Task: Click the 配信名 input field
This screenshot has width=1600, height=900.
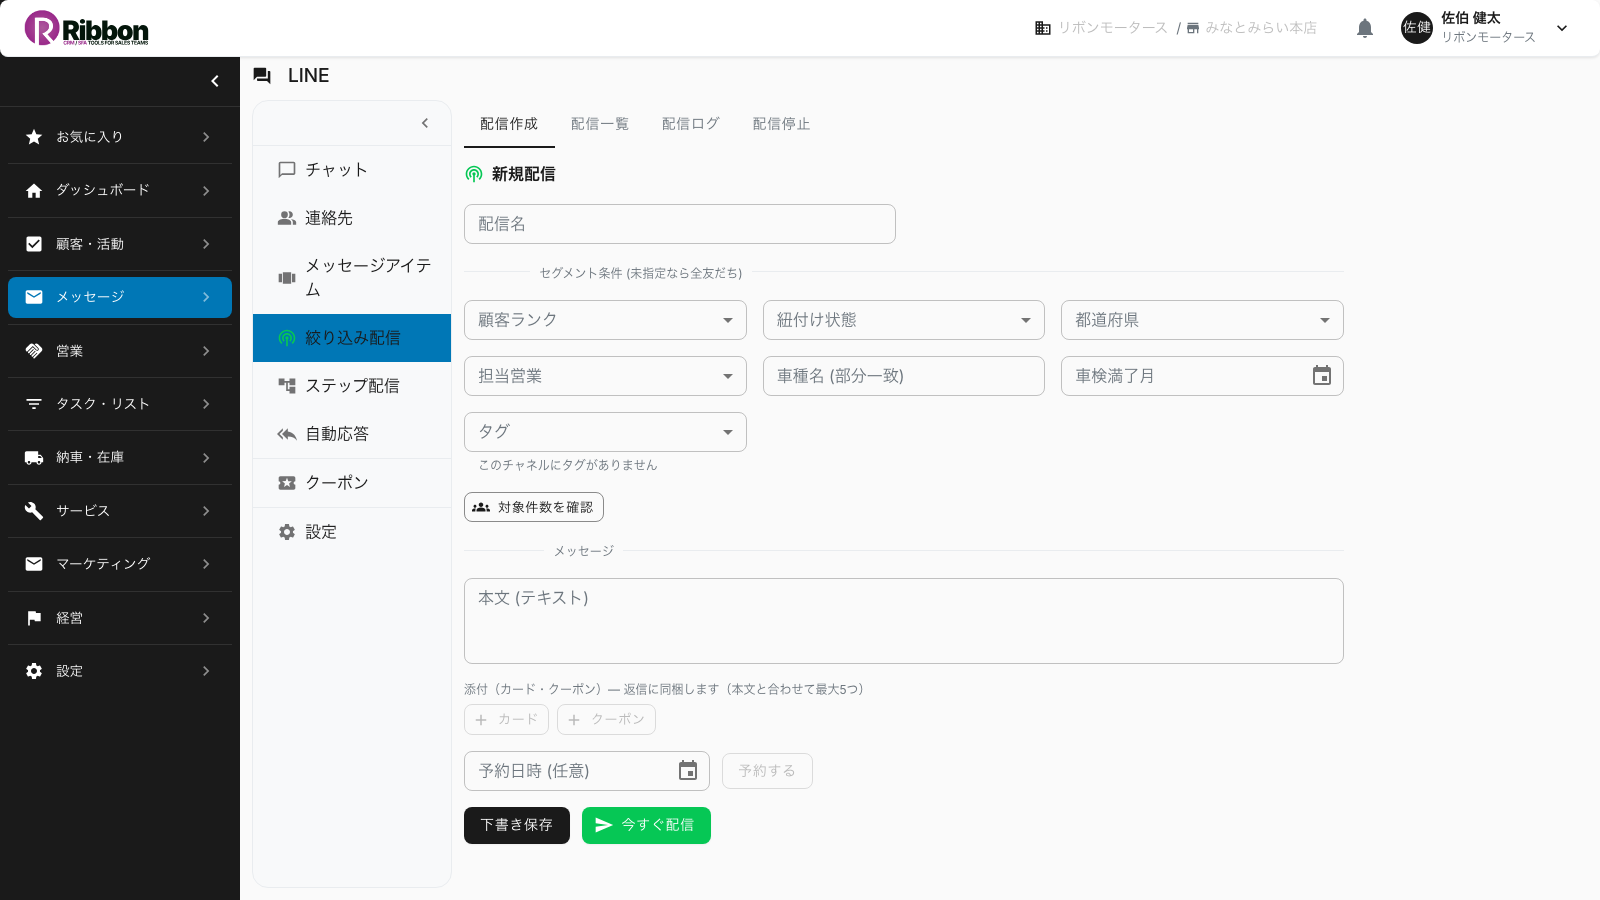Action: pos(680,224)
